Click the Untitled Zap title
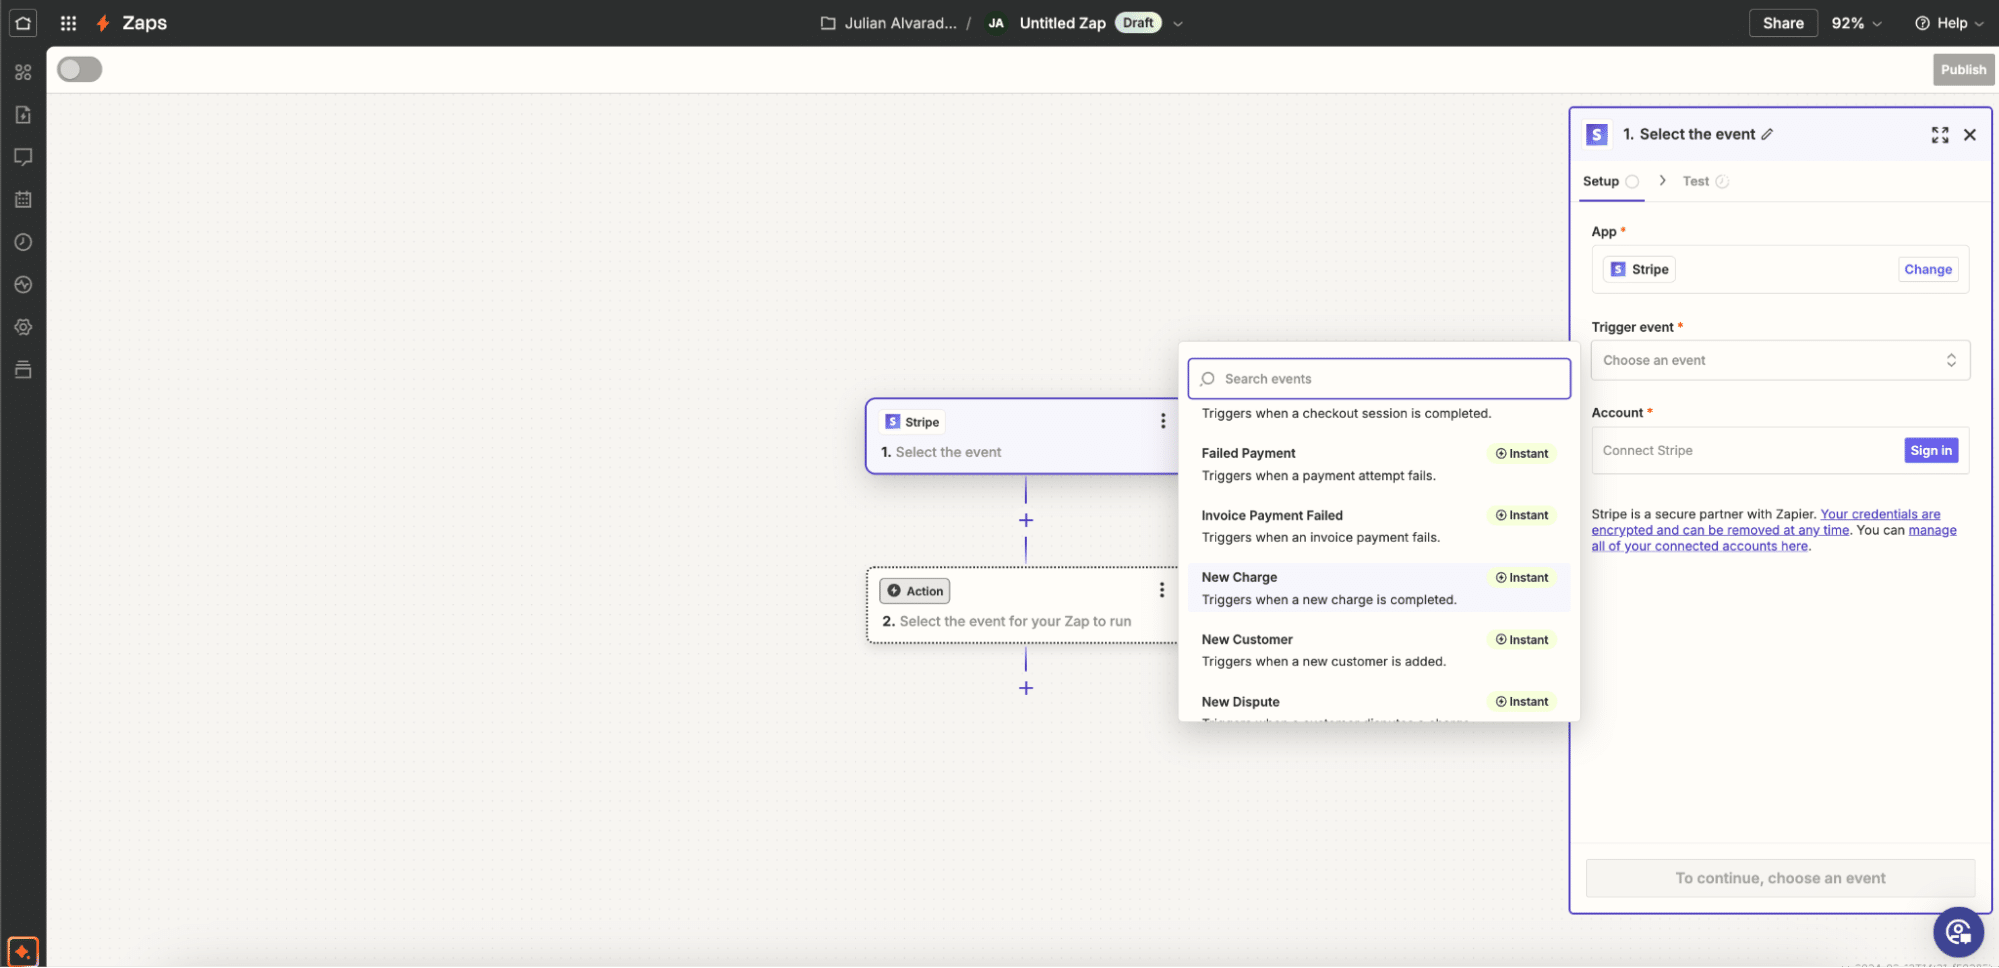Image resolution: width=1999 pixels, height=968 pixels. 1062,23
